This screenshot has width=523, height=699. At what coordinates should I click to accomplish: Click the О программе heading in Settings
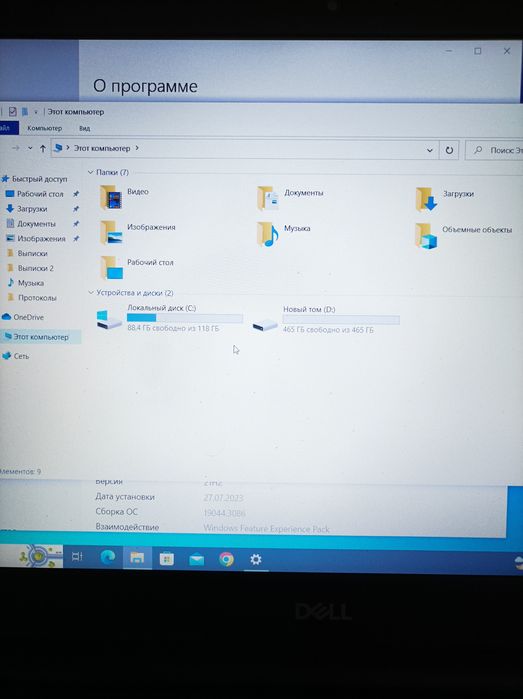point(145,86)
